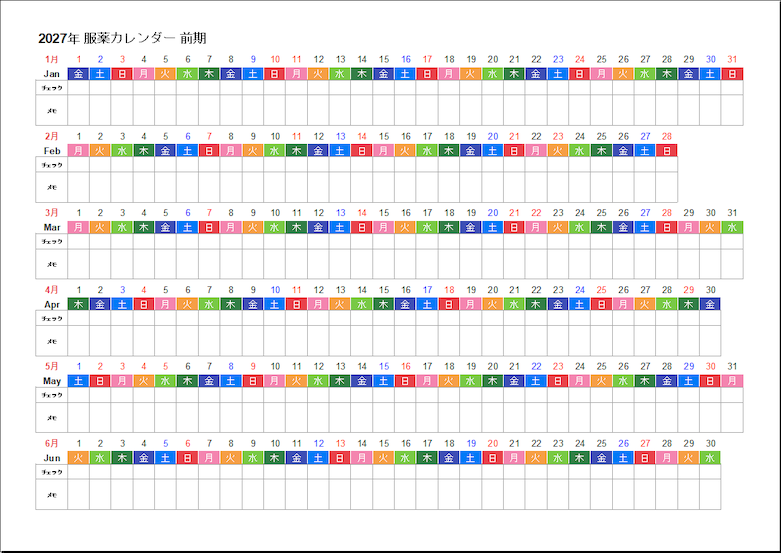Select the 6月 month label

click(51, 443)
